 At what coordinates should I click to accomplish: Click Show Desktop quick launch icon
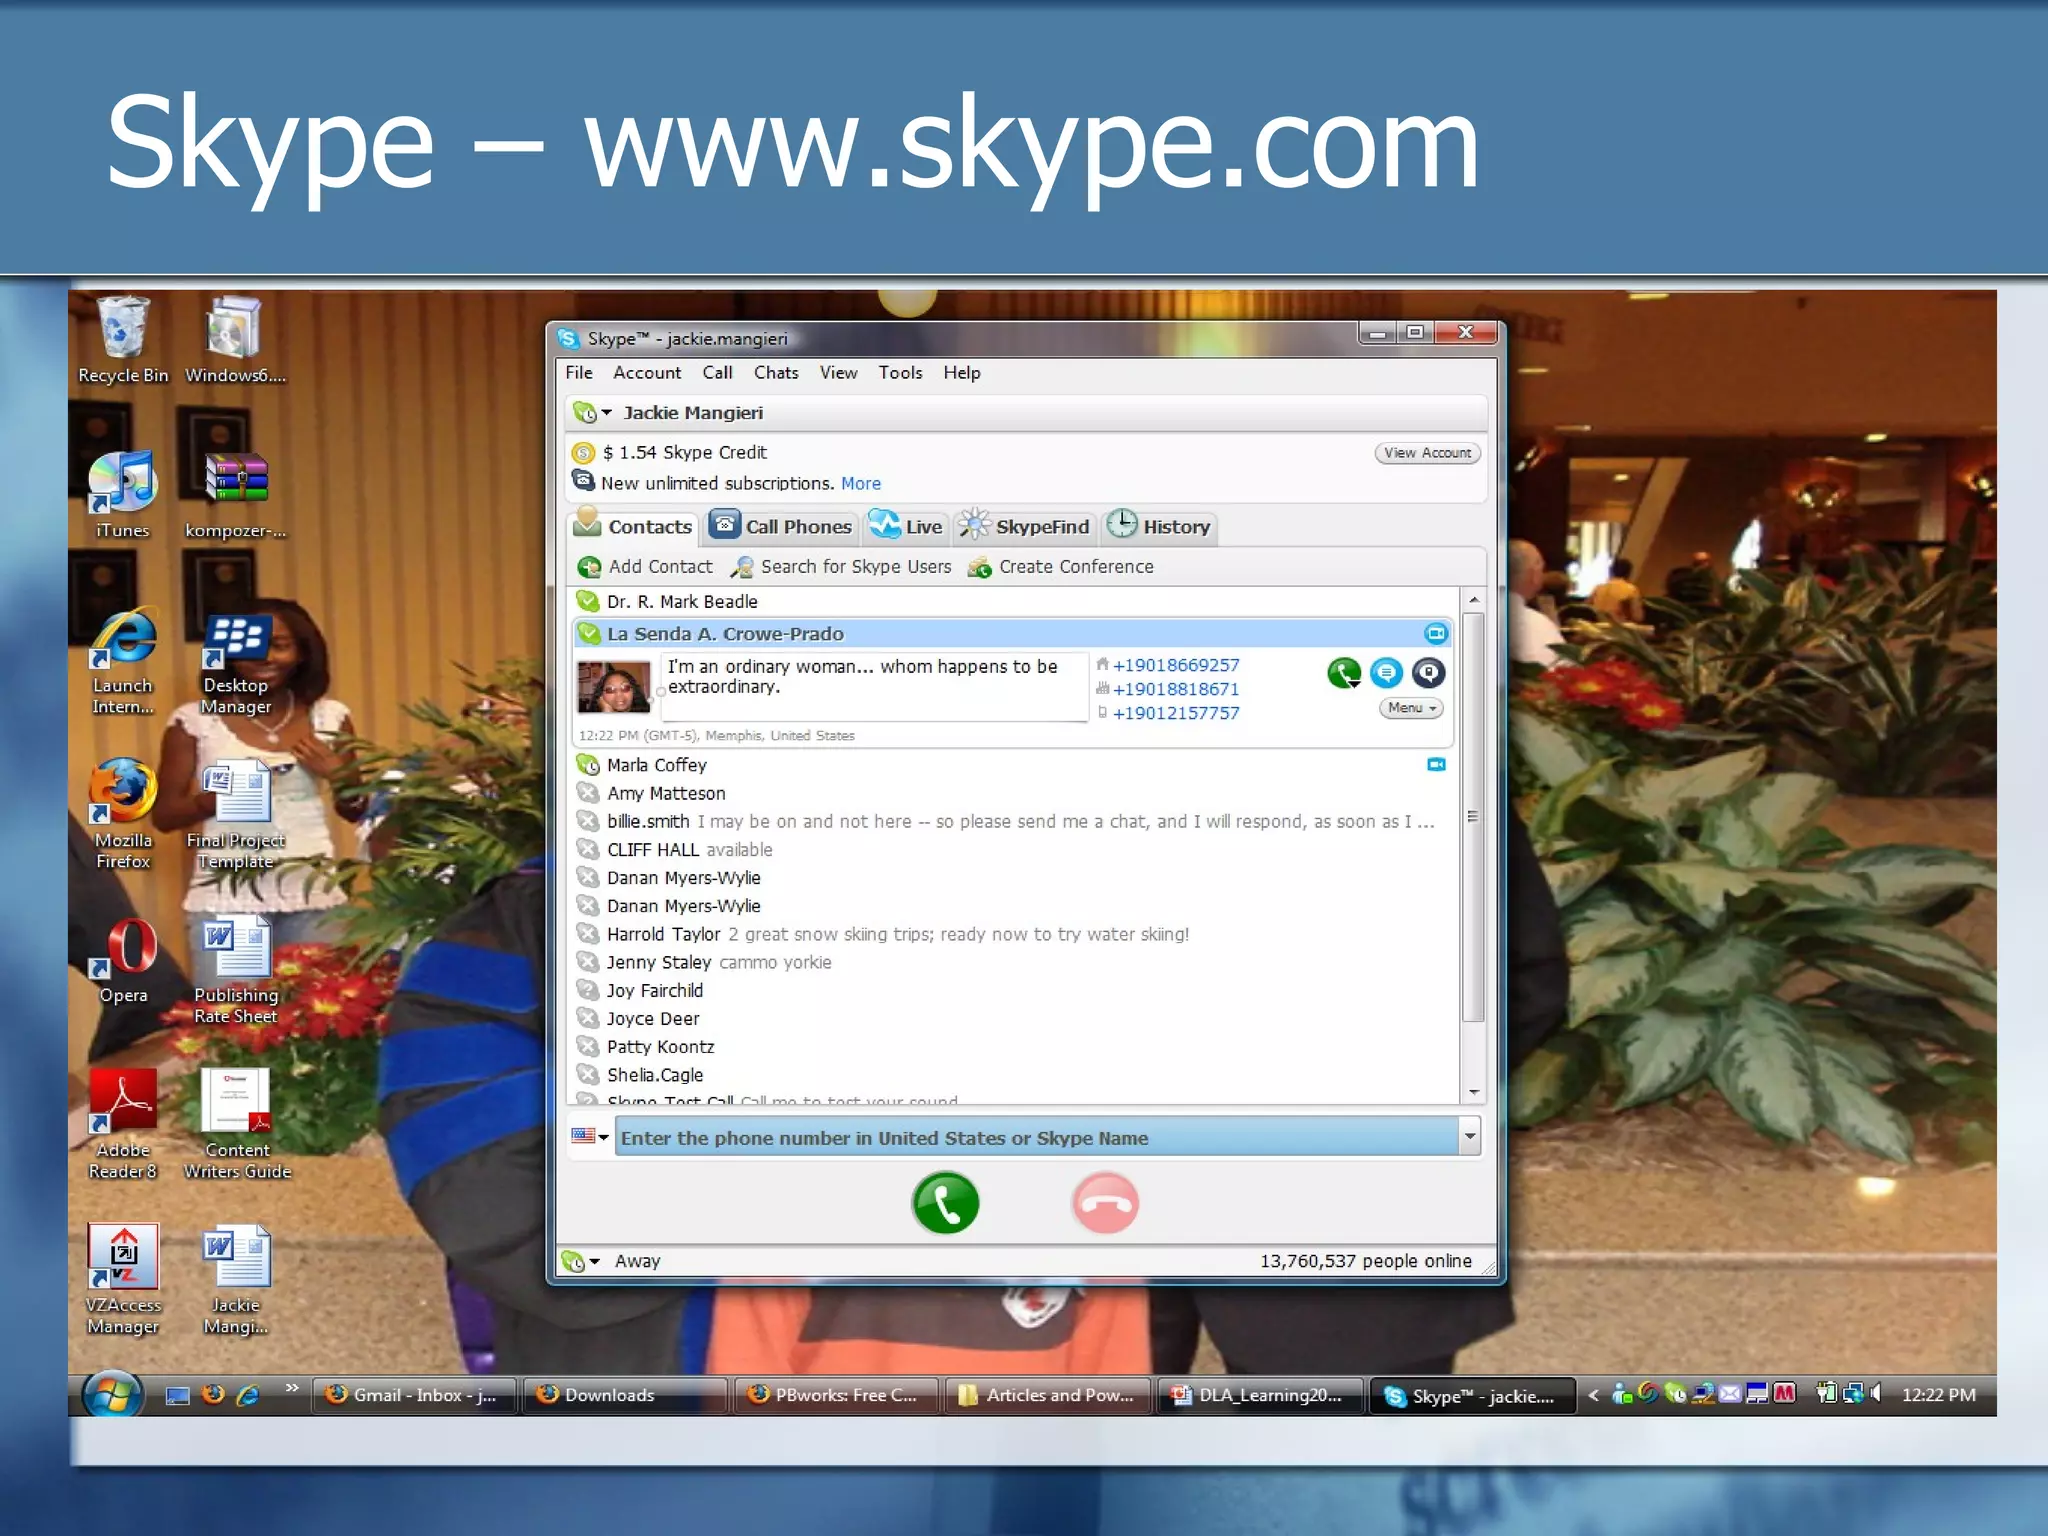pyautogui.click(x=177, y=1395)
